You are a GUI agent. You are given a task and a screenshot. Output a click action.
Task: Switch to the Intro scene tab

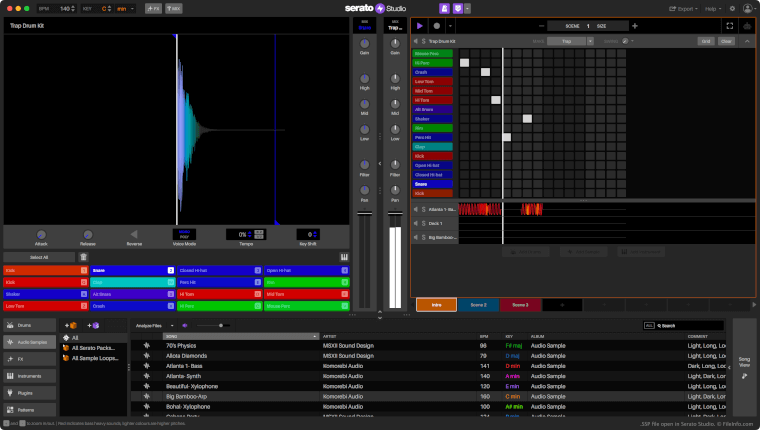click(x=436, y=304)
